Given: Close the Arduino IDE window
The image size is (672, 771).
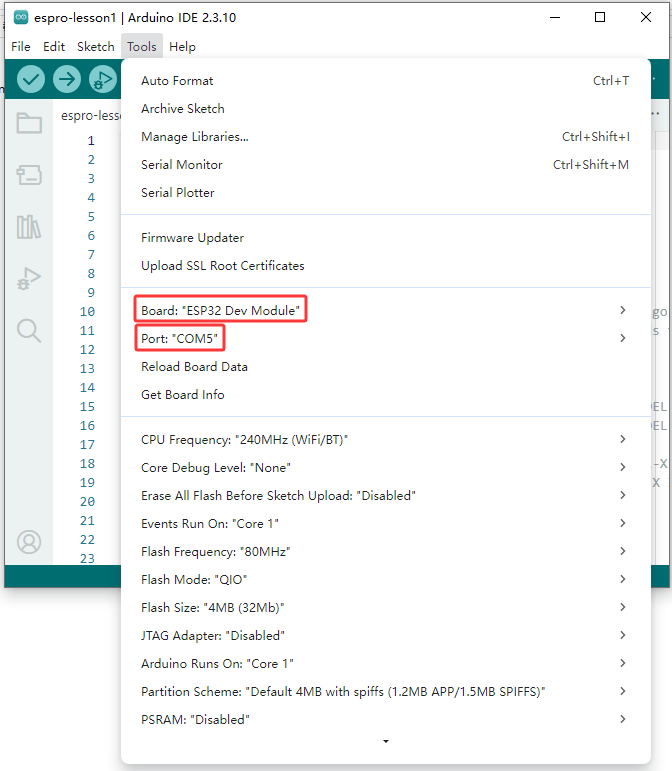Looking at the screenshot, I should coord(646,18).
